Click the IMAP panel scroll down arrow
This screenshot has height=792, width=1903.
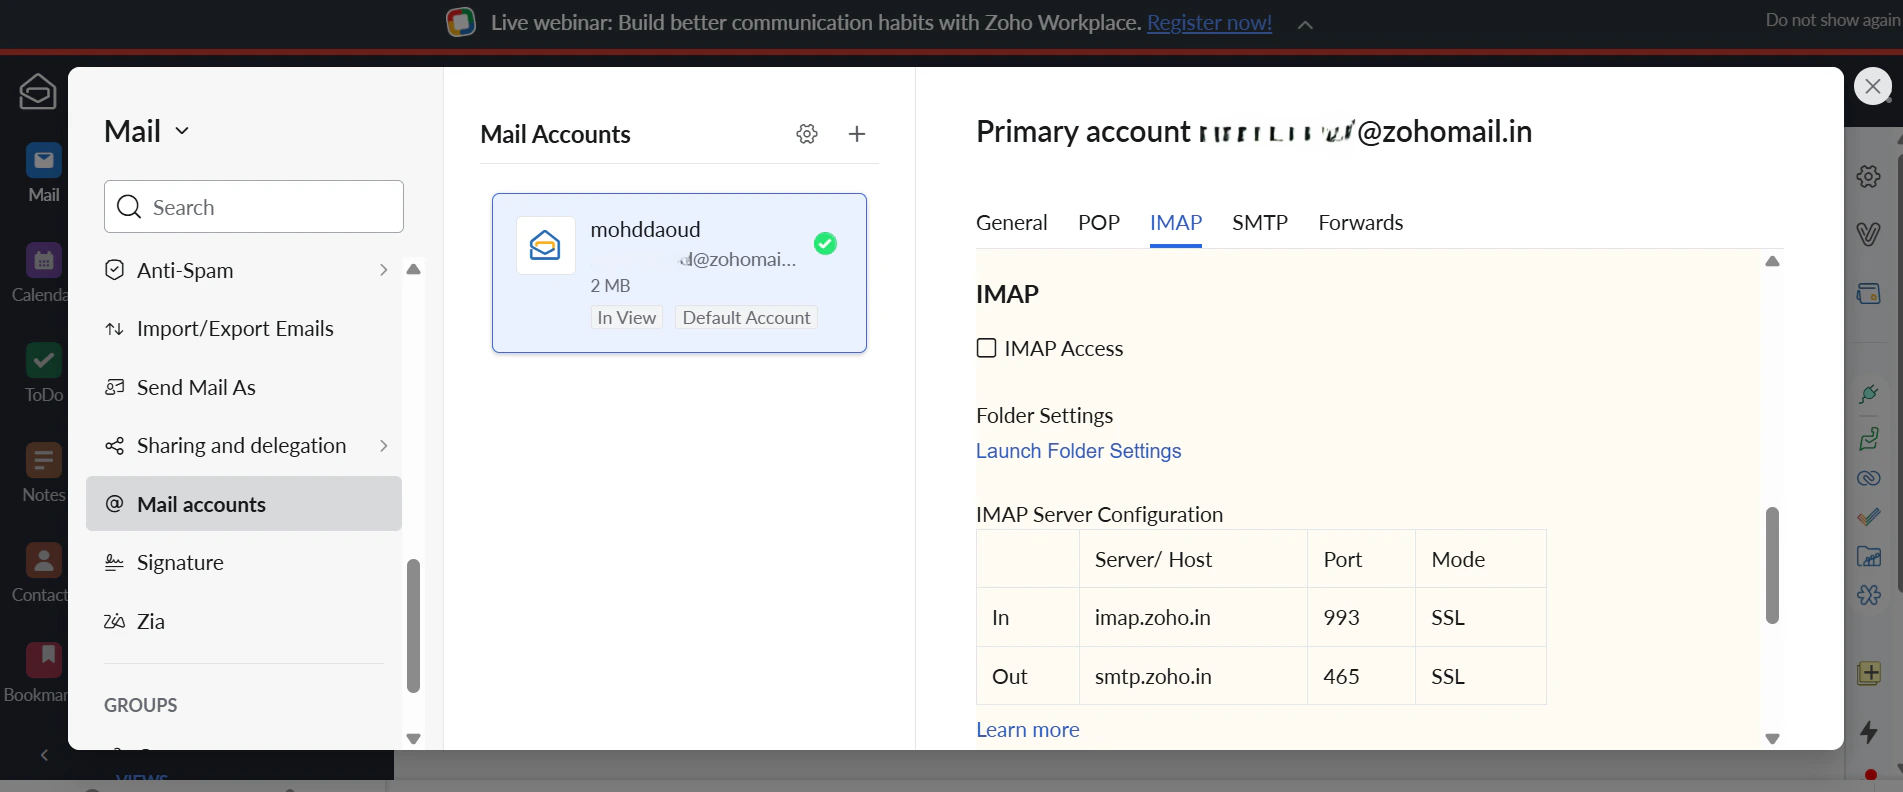coord(1772,739)
